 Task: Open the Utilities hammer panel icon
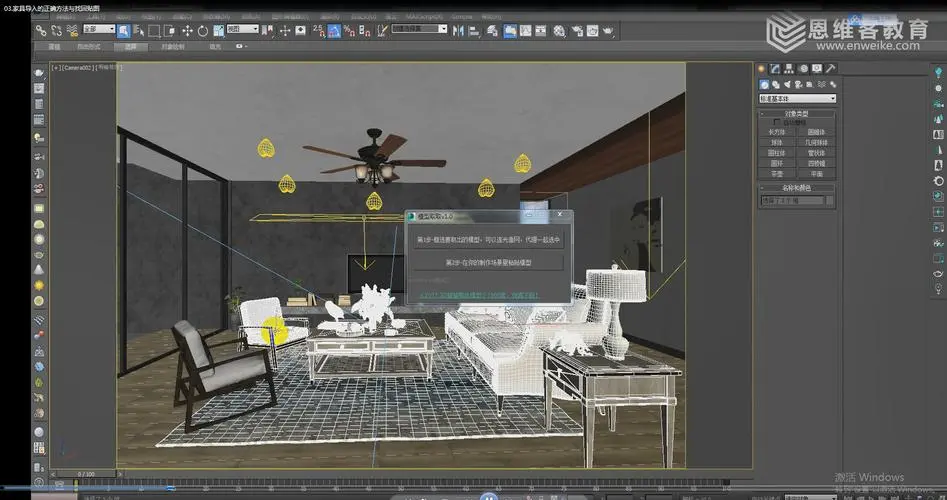(x=831, y=69)
